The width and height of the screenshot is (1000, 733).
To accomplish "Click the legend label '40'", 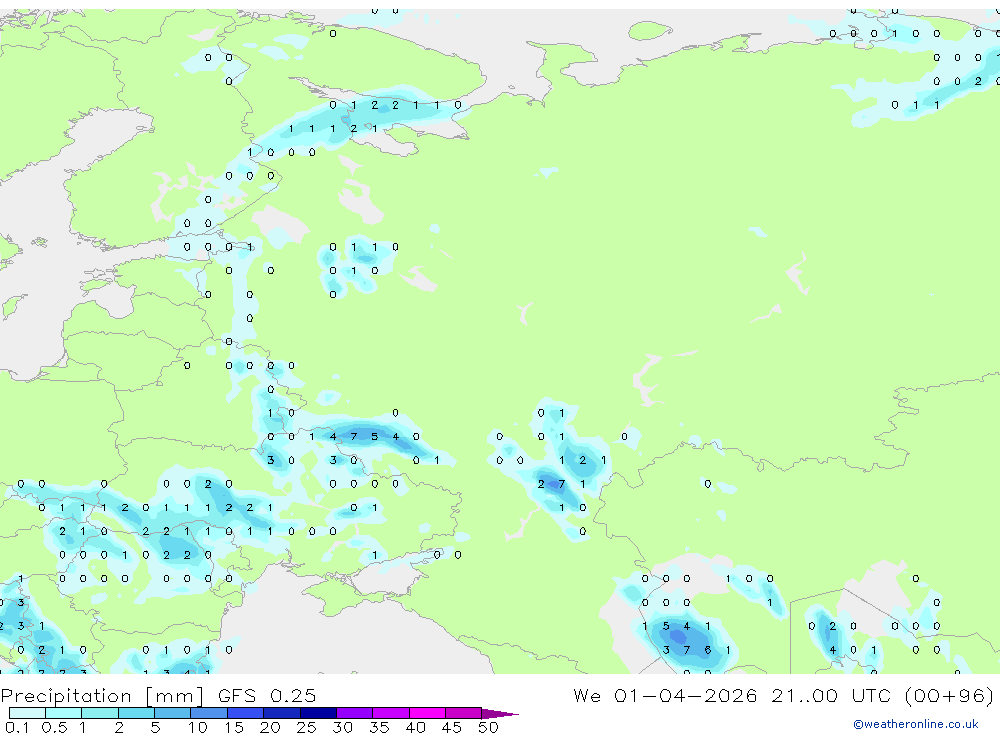I will tap(415, 727).
